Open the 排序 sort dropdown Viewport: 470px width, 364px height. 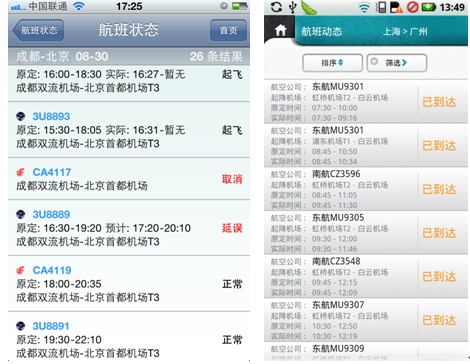coord(332,63)
